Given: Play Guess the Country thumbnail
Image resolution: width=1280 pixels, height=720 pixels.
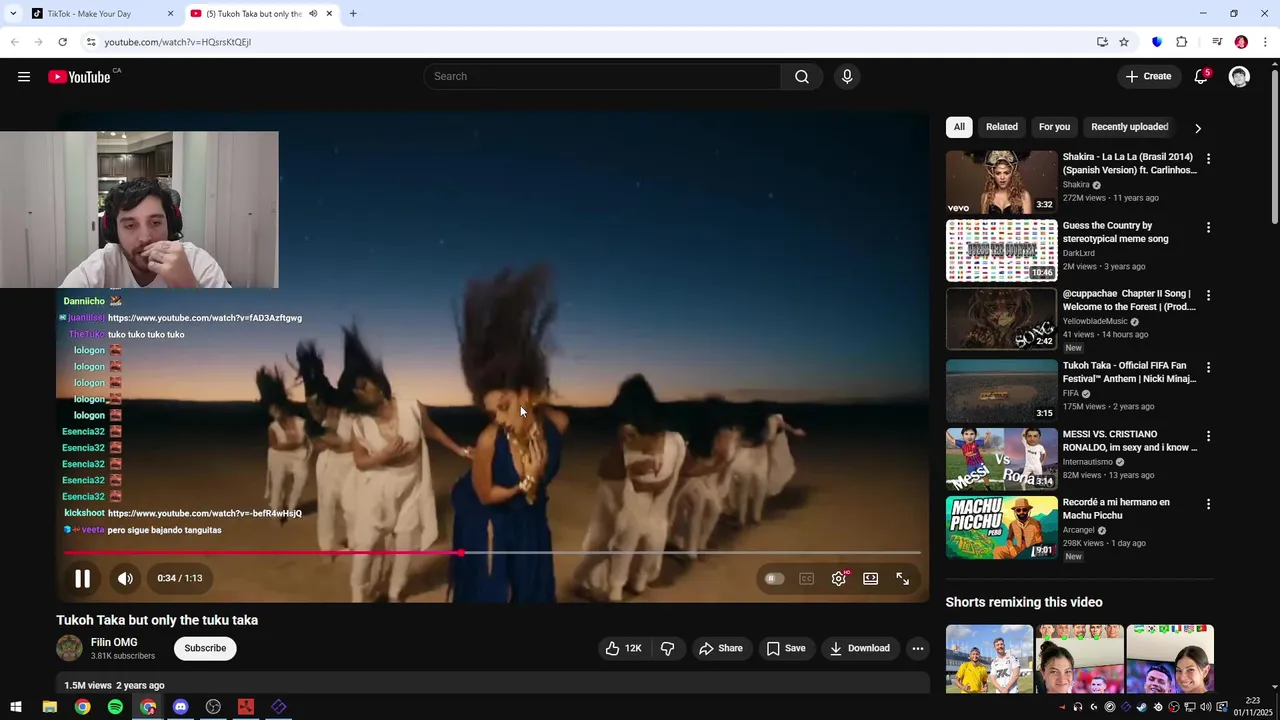Looking at the screenshot, I should coord(1001,250).
